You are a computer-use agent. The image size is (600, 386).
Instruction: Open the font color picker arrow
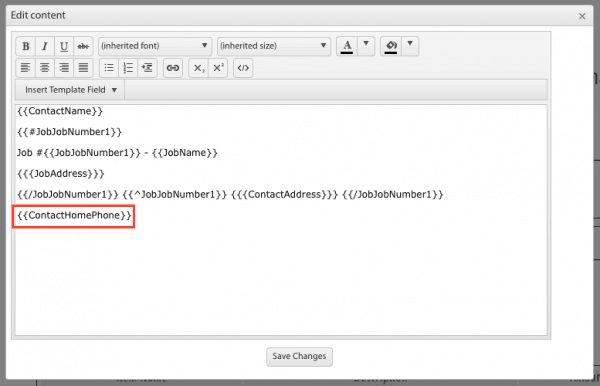click(x=366, y=46)
